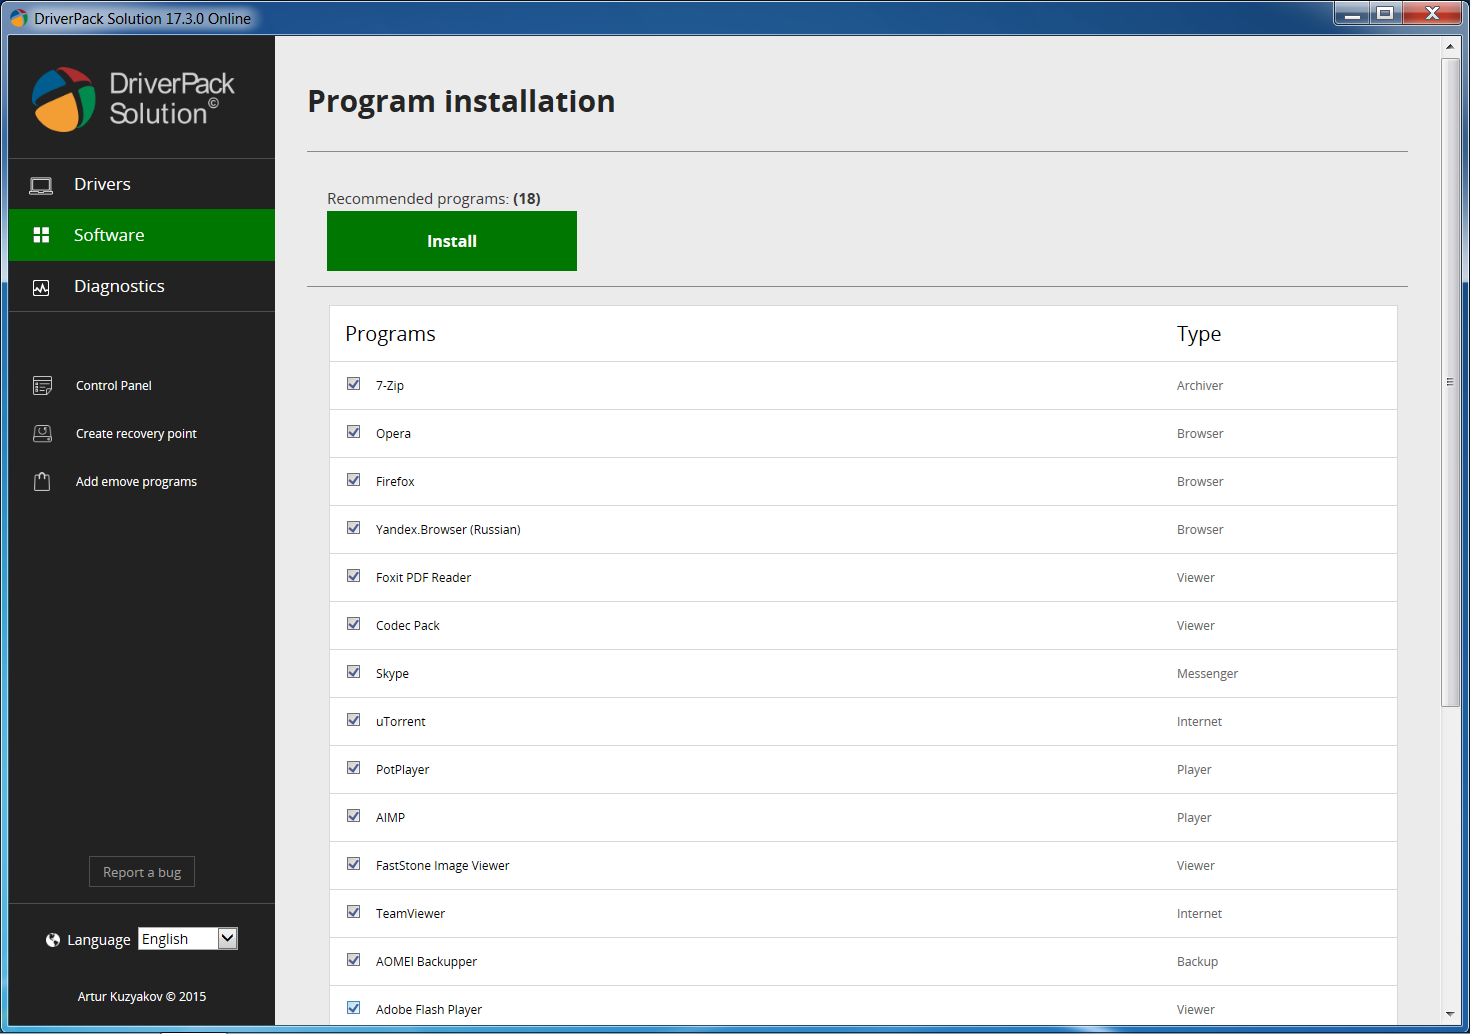Image resolution: width=1470 pixels, height=1034 pixels.
Task: Click the Control Panel icon
Action: [42, 385]
